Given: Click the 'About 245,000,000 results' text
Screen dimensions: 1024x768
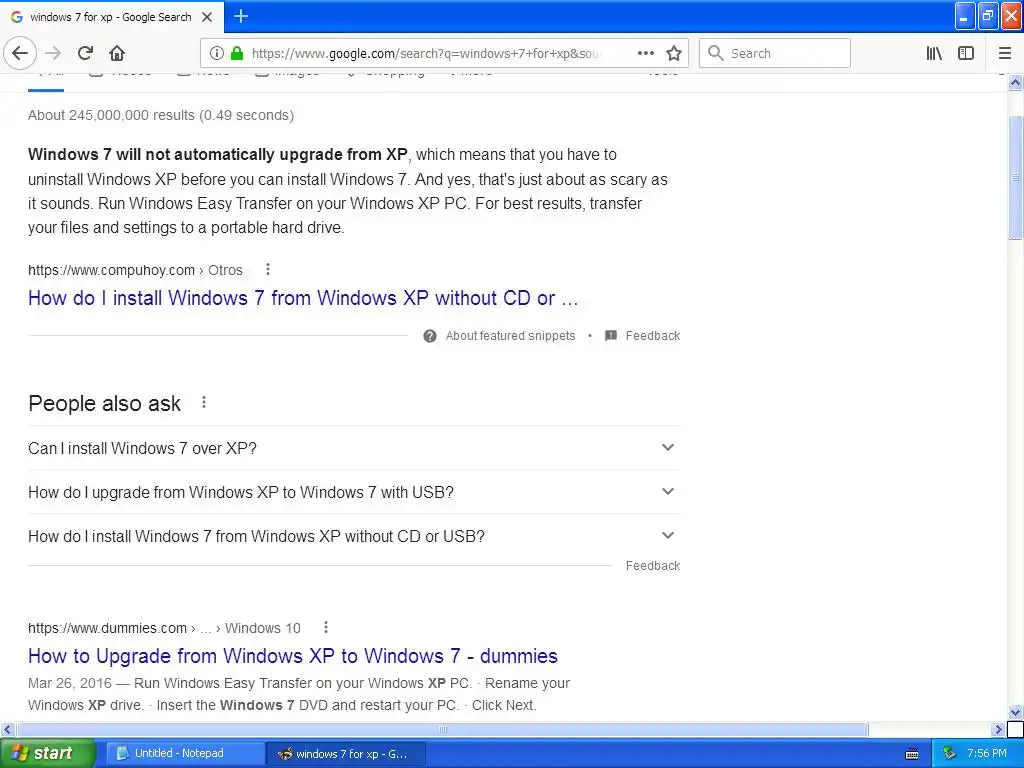Looking at the screenshot, I should [161, 115].
